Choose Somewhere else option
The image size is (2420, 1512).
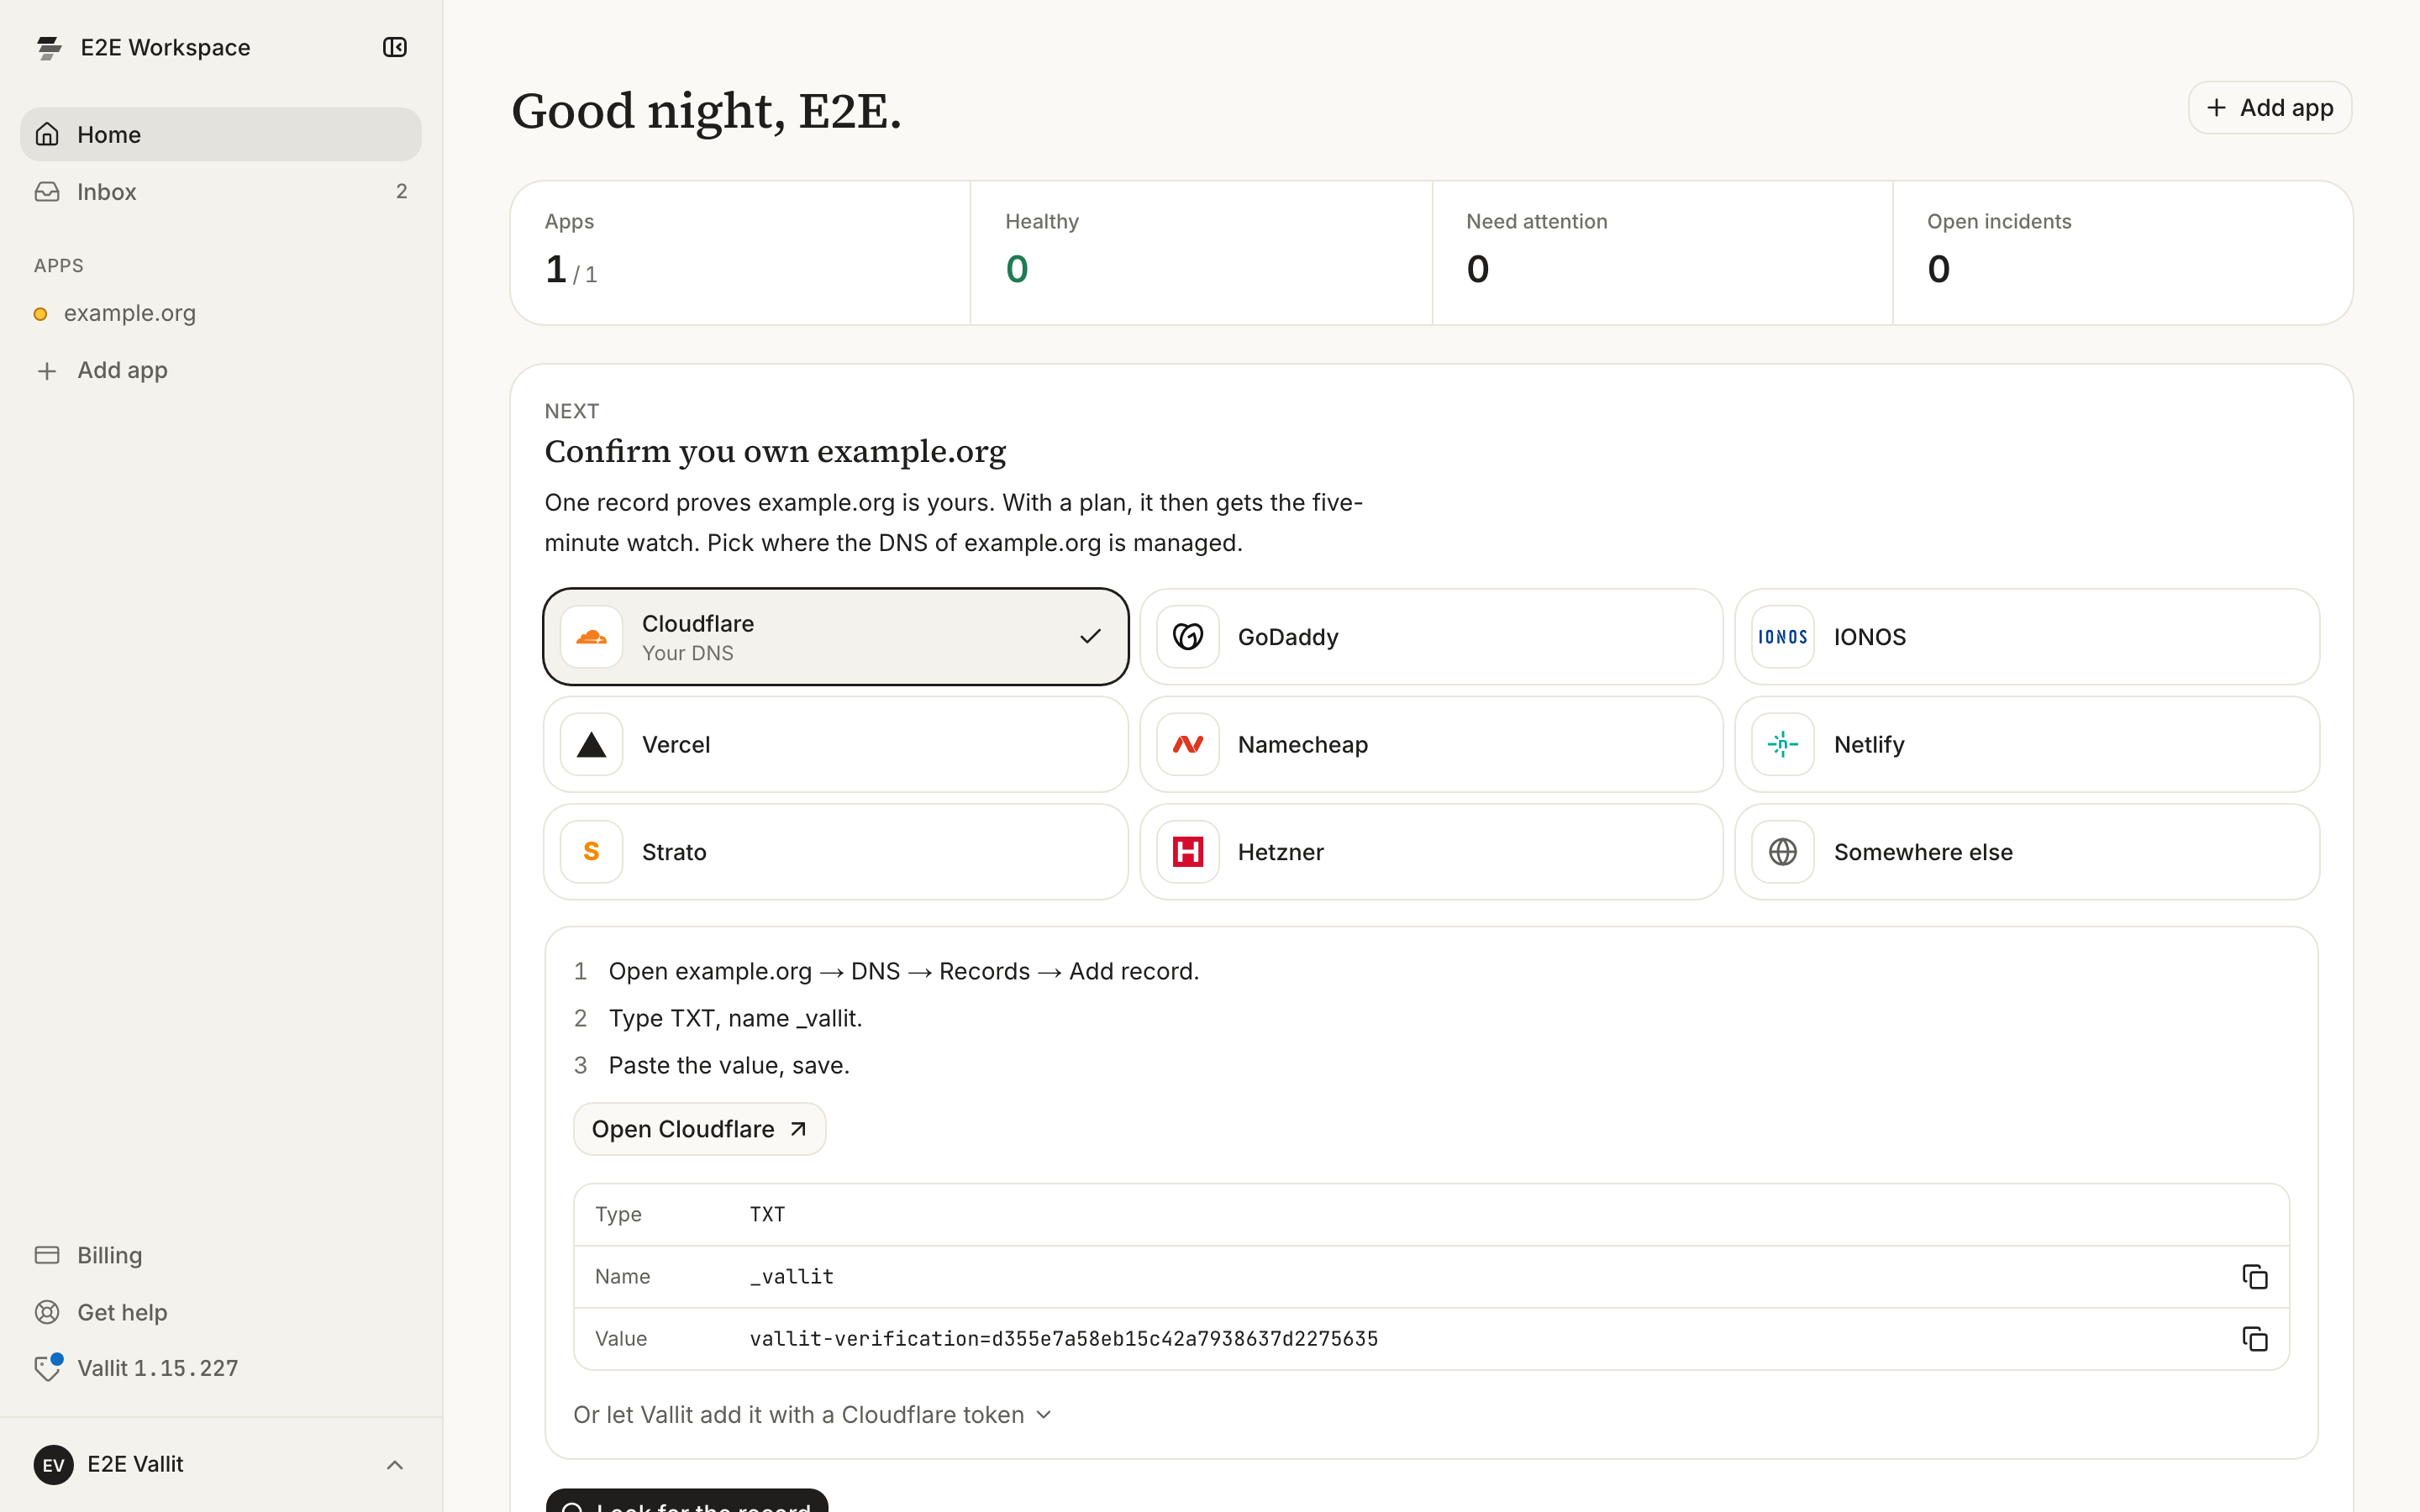tap(2027, 852)
